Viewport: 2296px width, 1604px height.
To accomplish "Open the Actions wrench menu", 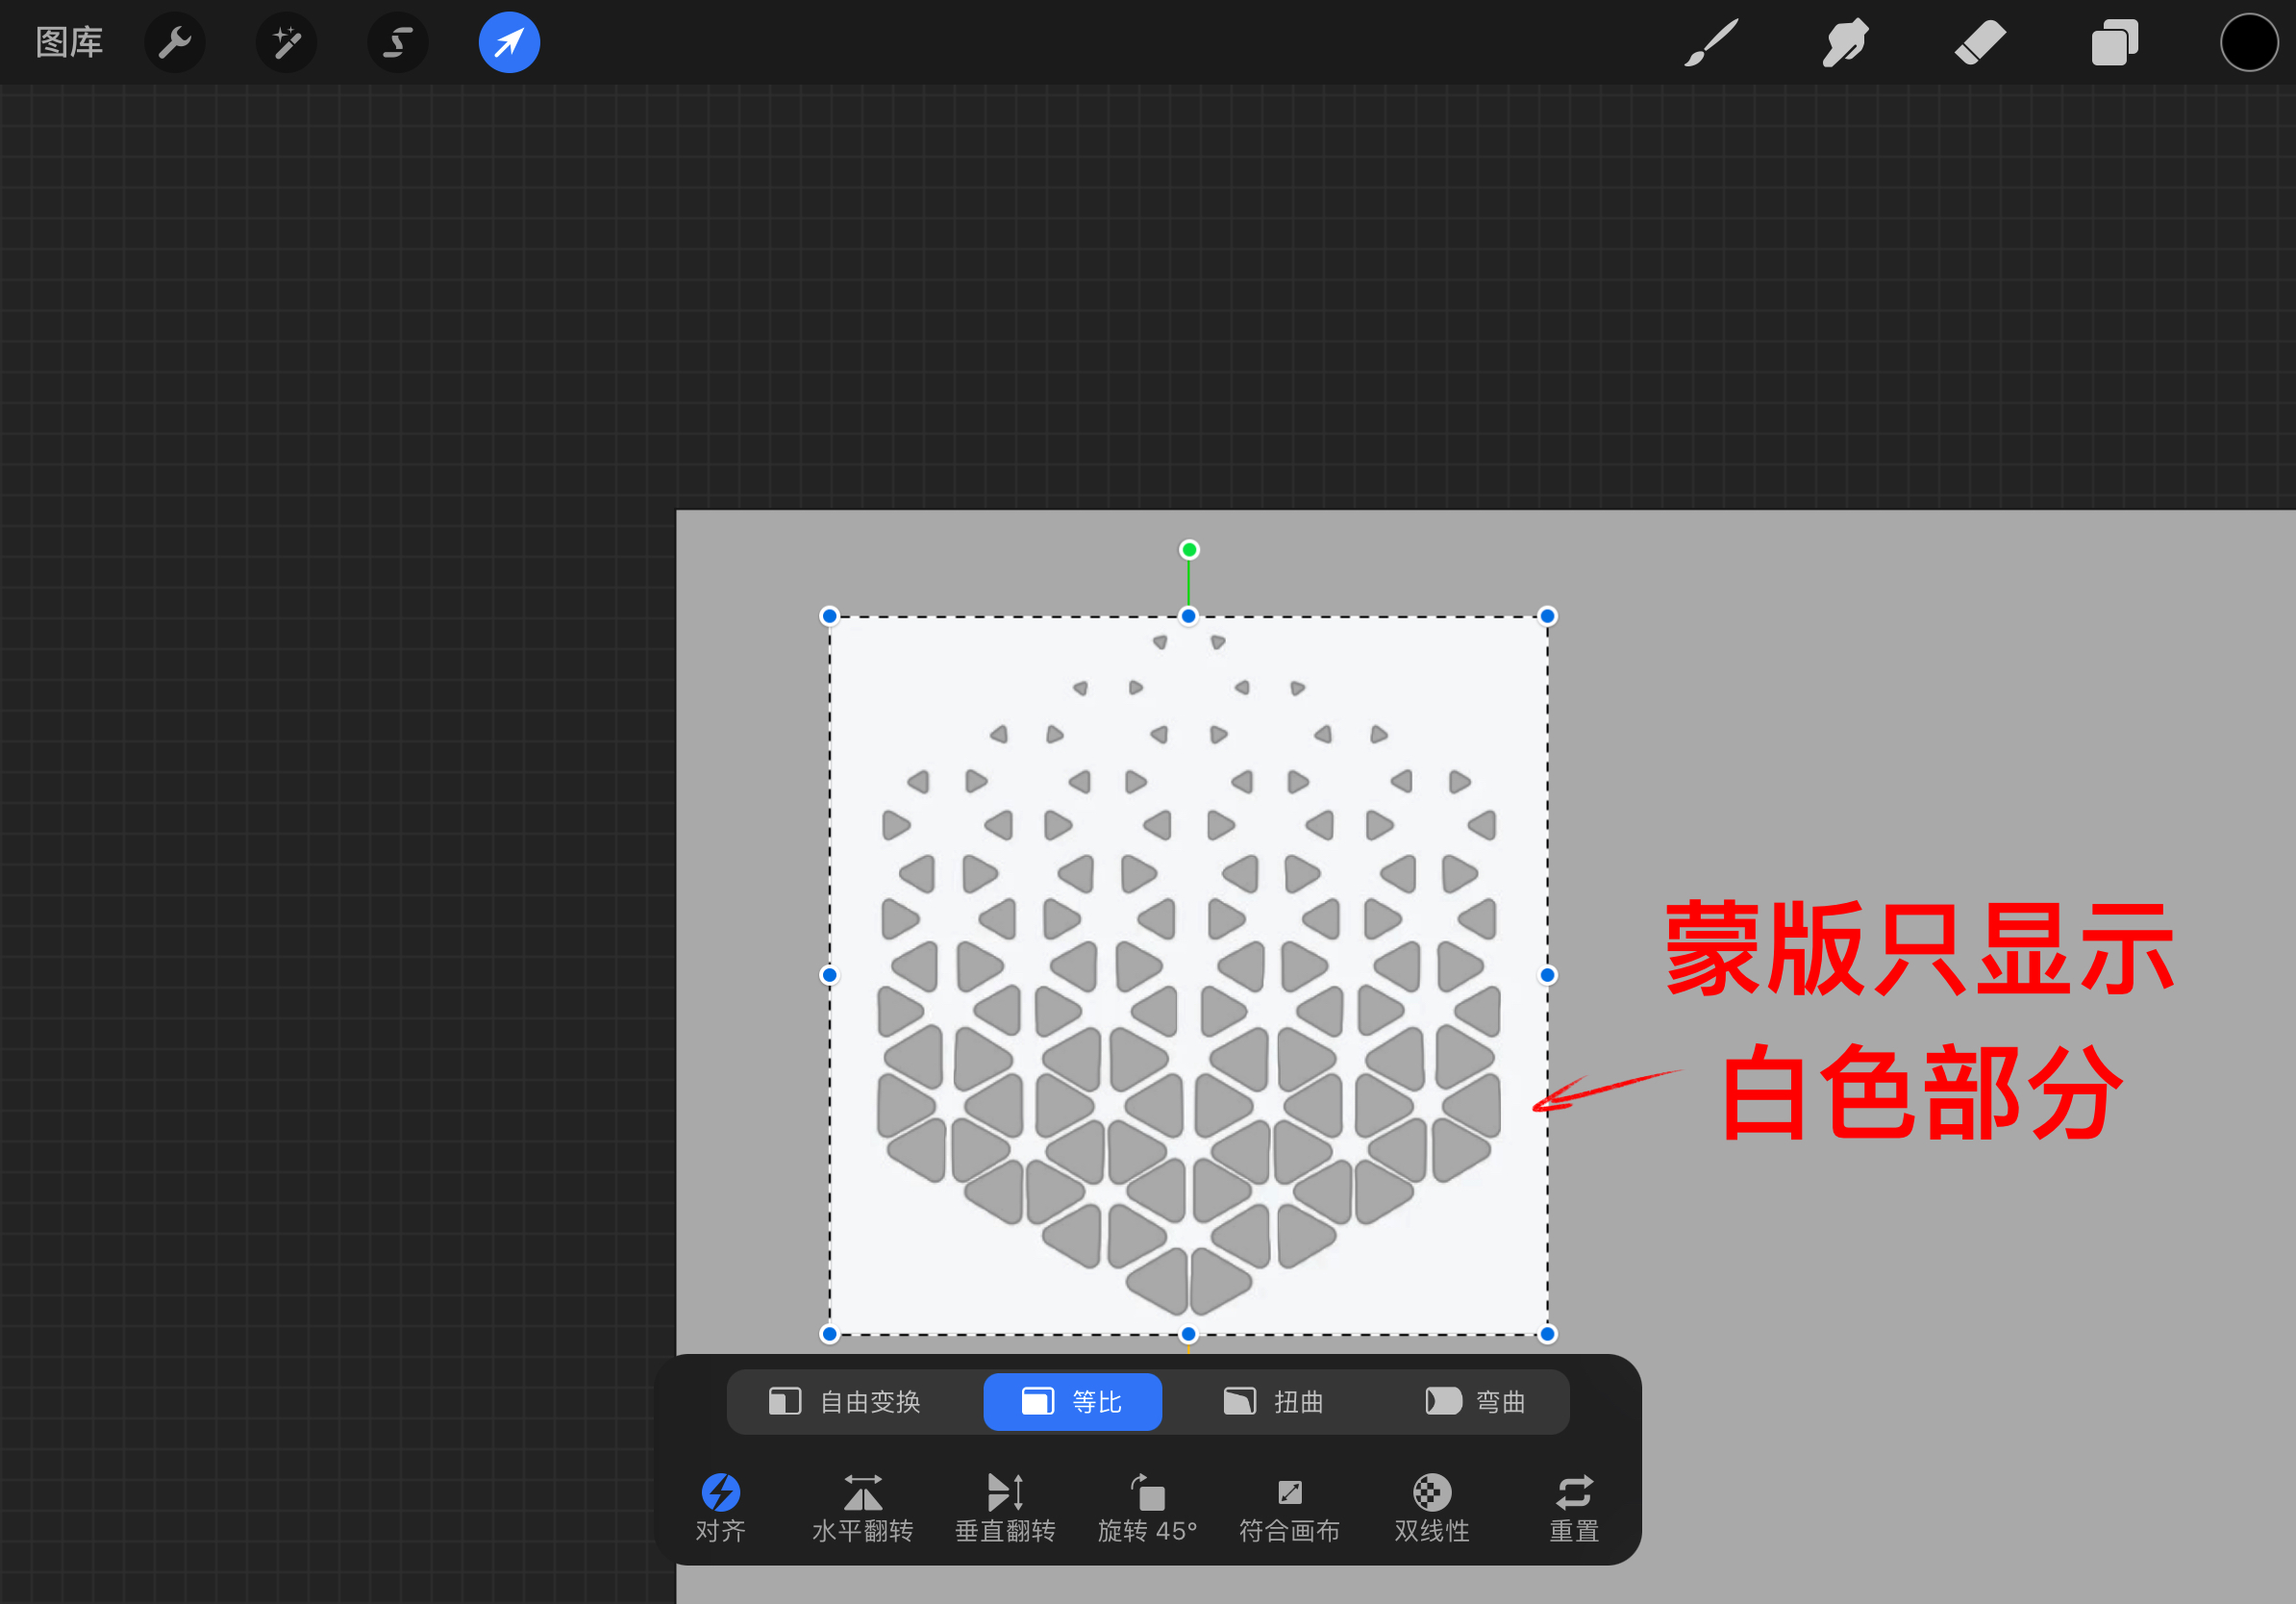I will [175, 43].
